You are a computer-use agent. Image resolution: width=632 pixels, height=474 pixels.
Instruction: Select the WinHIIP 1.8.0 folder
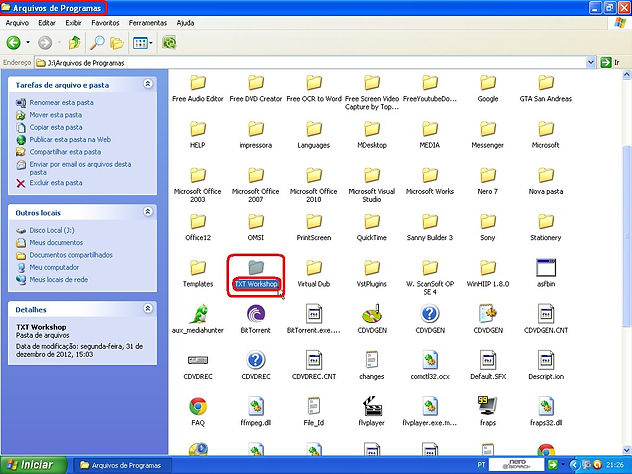488,273
